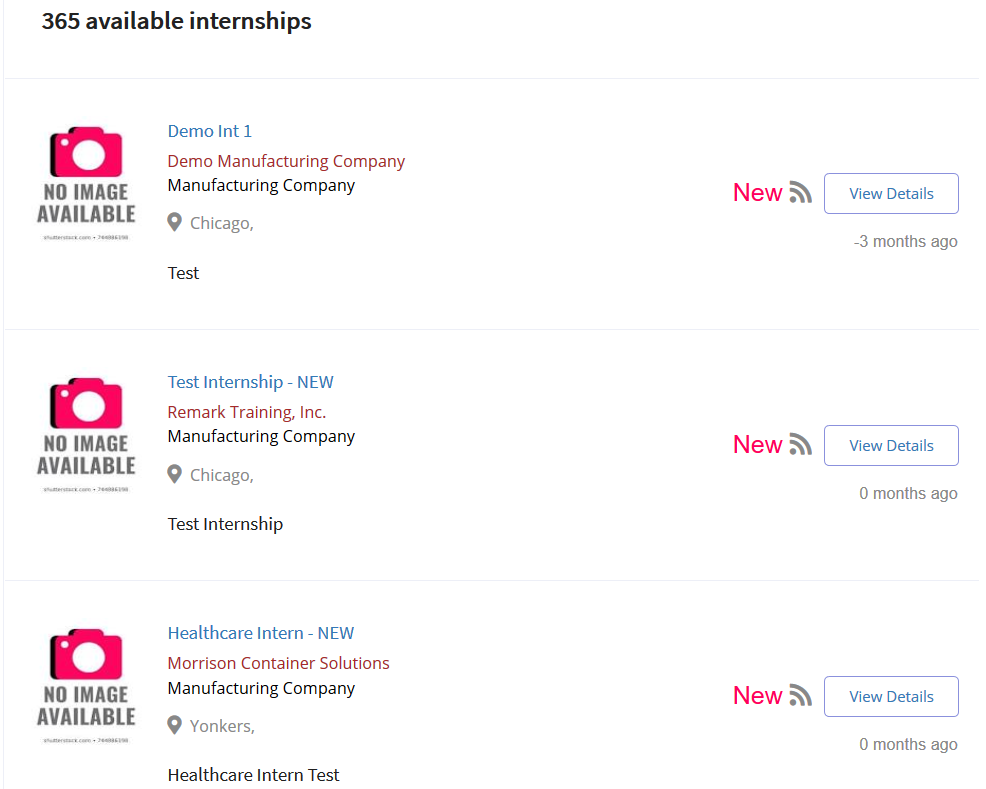Image resolution: width=986 pixels, height=789 pixels.
Task: Click location pin beside Yonkers
Action: tap(175, 726)
